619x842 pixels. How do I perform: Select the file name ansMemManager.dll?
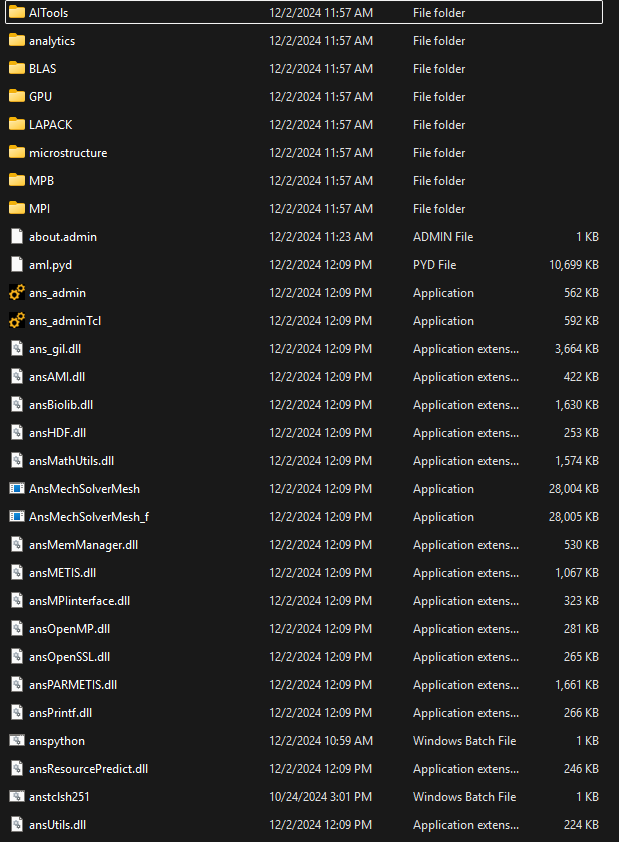click(83, 545)
